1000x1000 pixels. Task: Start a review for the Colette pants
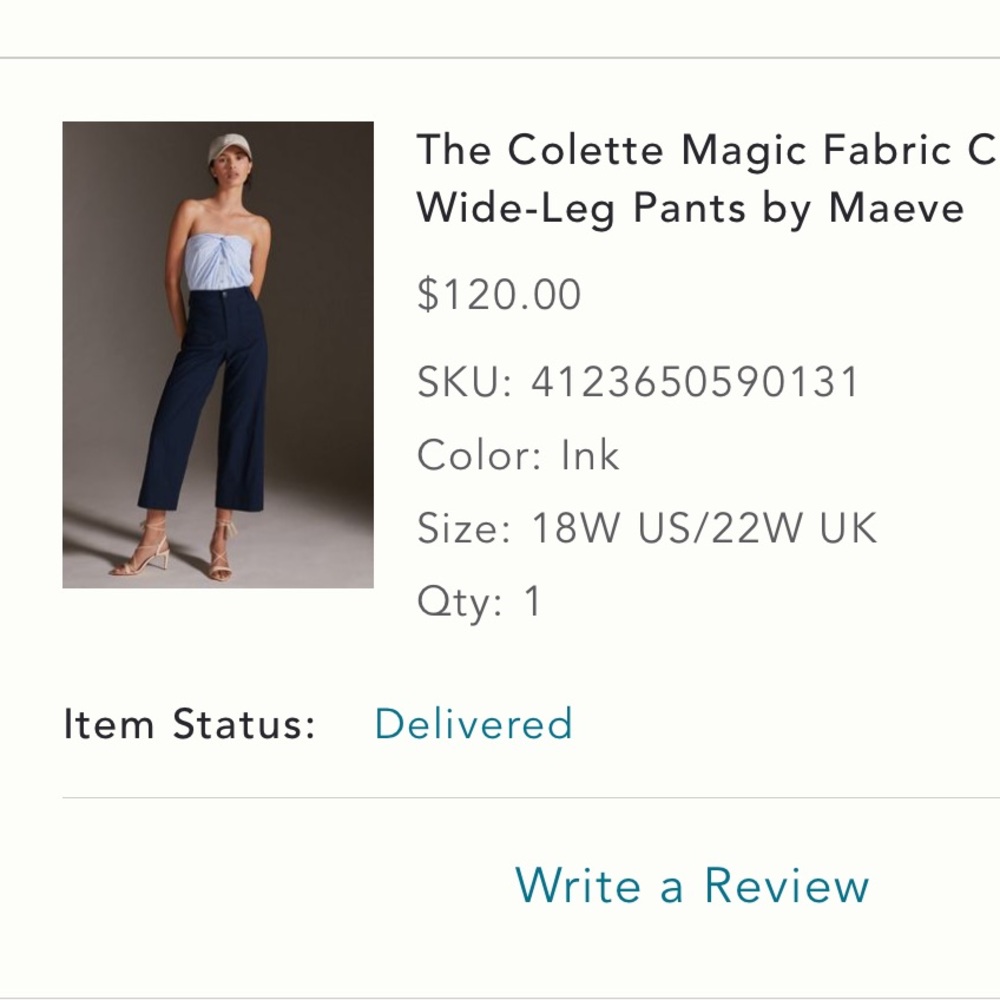[692, 883]
